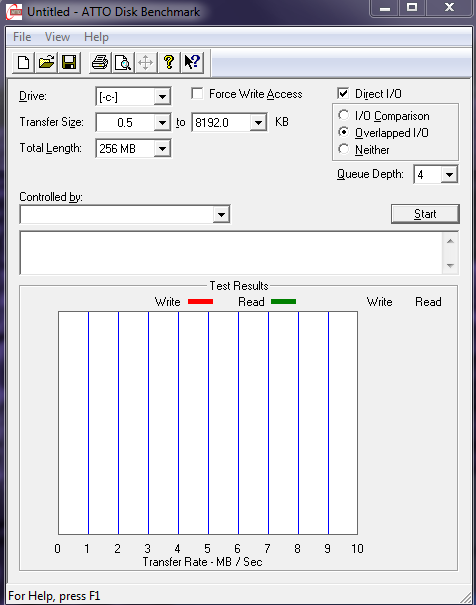476x605 pixels.
Task: Save results using the floppy disk icon
Action: point(69,62)
